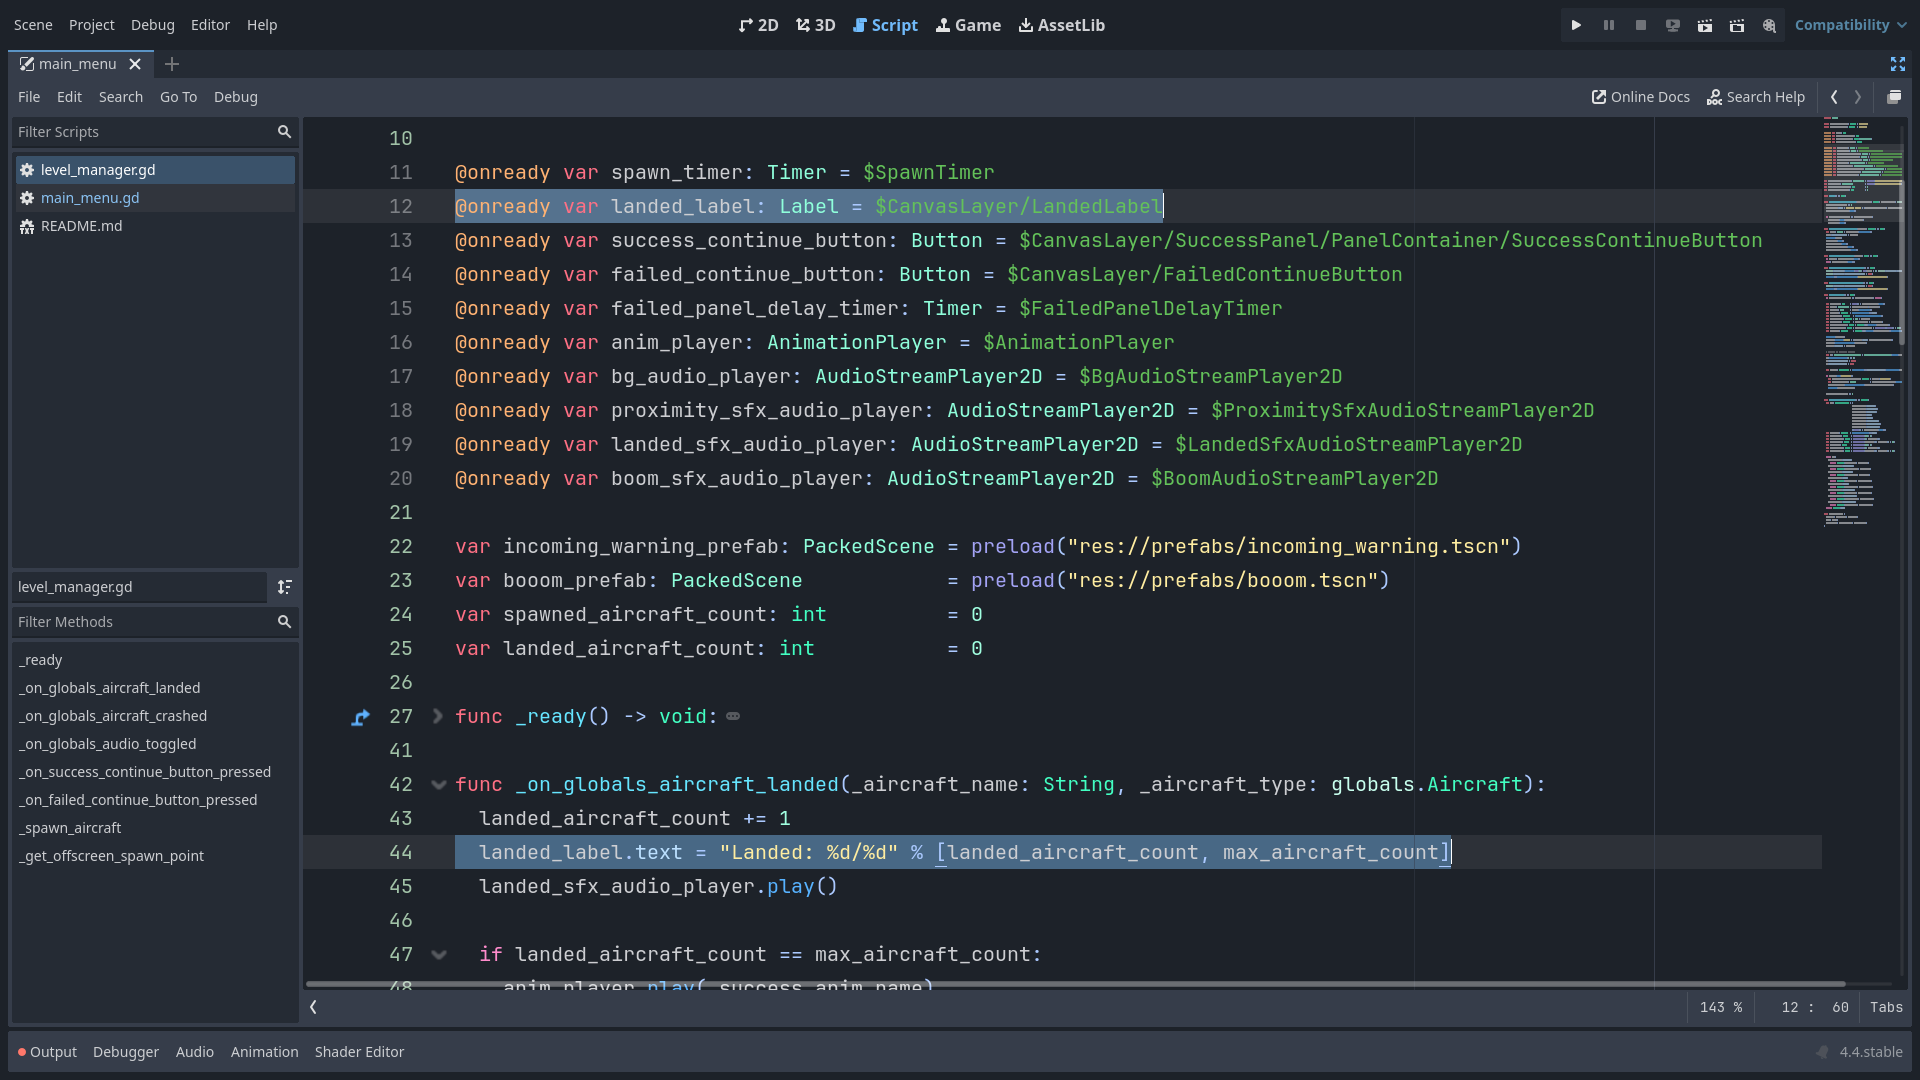Navigate back in script history
Viewport: 1920px width, 1080px height.
(1834, 97)
